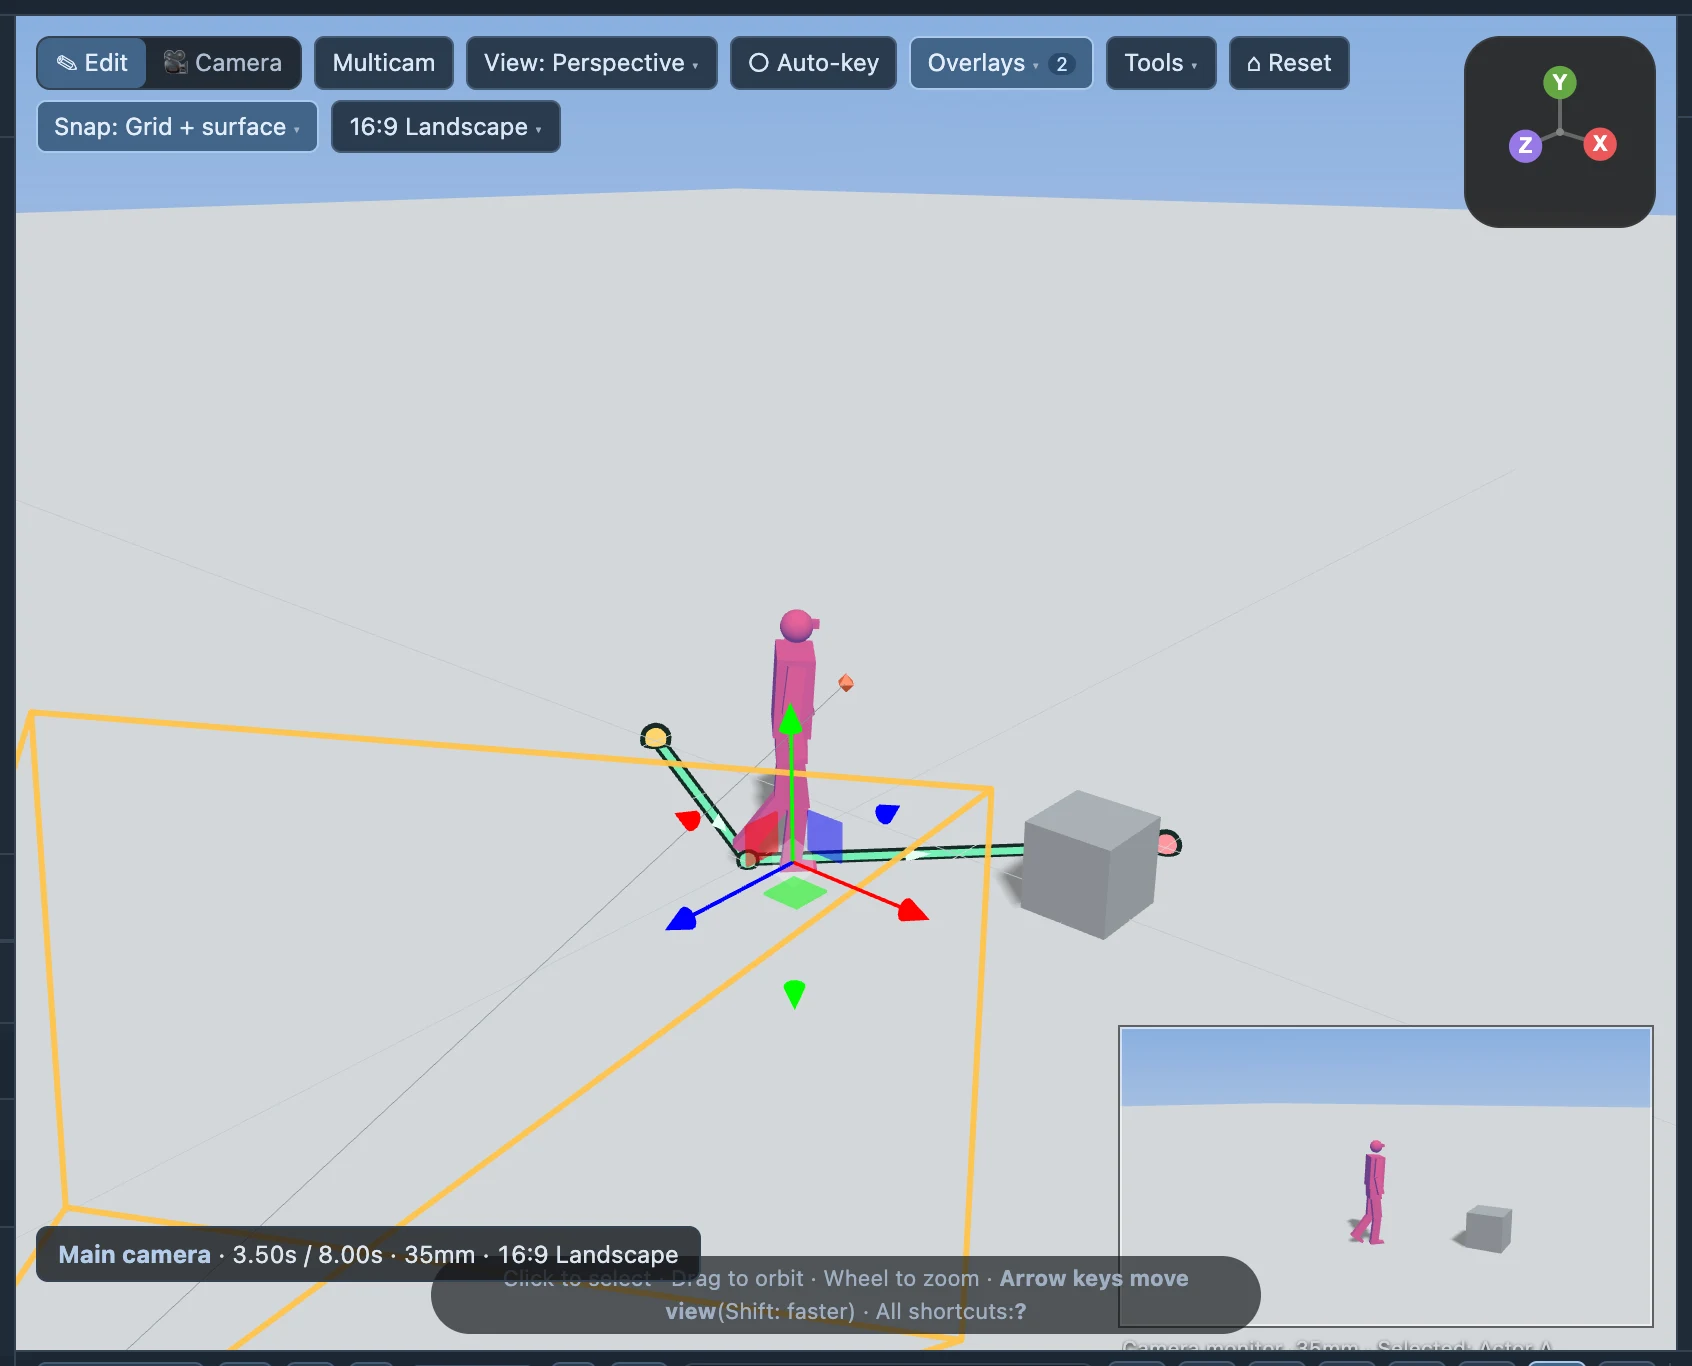Switch to Edit mode
The height and width of the screenshot is (1366, 1692).
pyautogui.click(x=92, y=63)
